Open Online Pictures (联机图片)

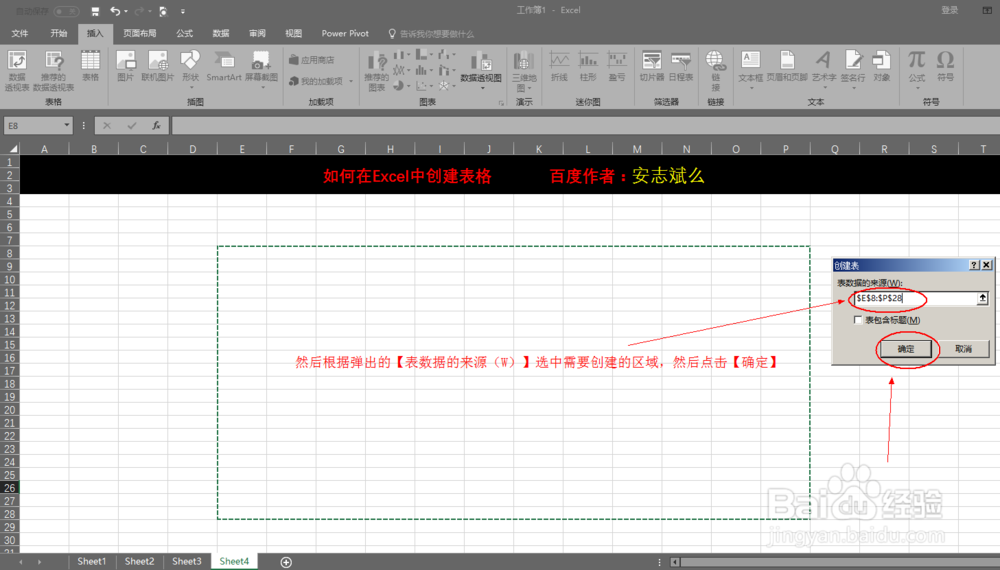[158, 66]
